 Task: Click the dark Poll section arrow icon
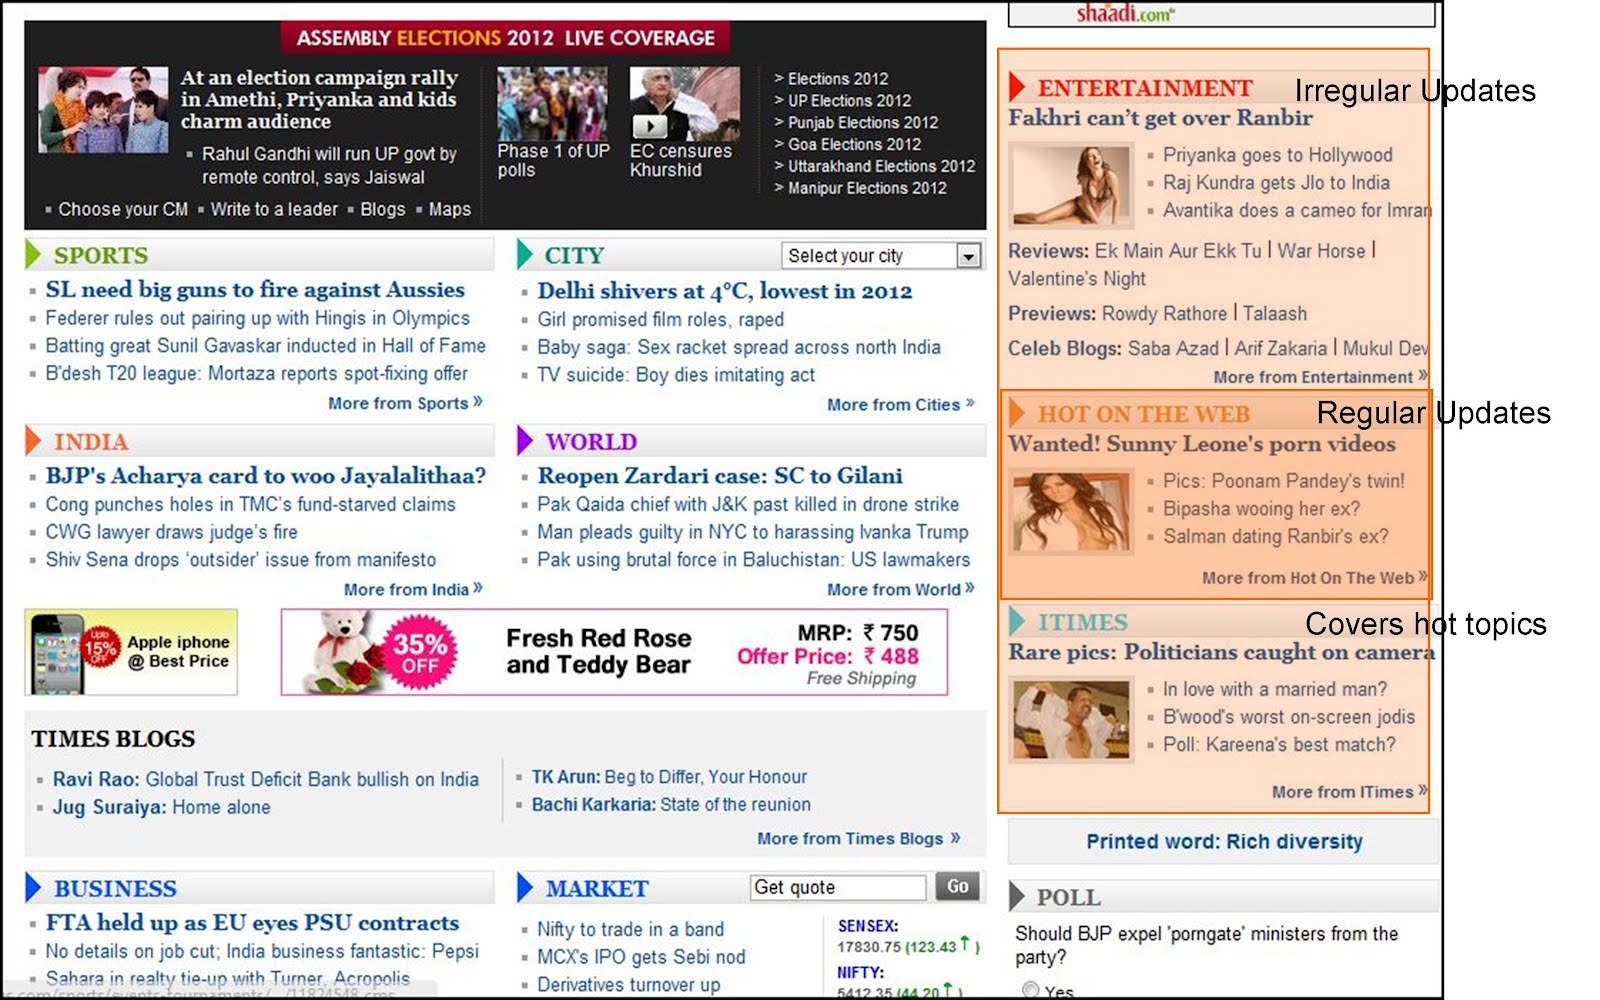tap(1017, 896)
